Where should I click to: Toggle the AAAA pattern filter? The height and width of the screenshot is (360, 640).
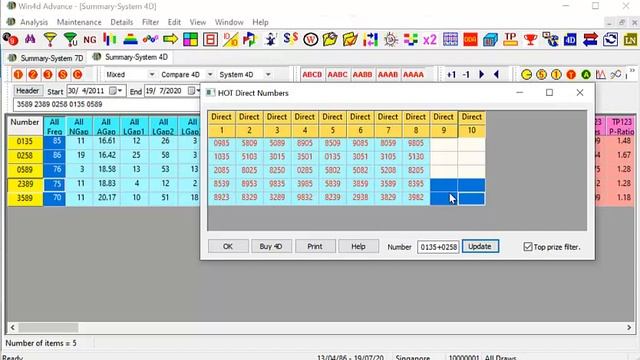(413, 75)
